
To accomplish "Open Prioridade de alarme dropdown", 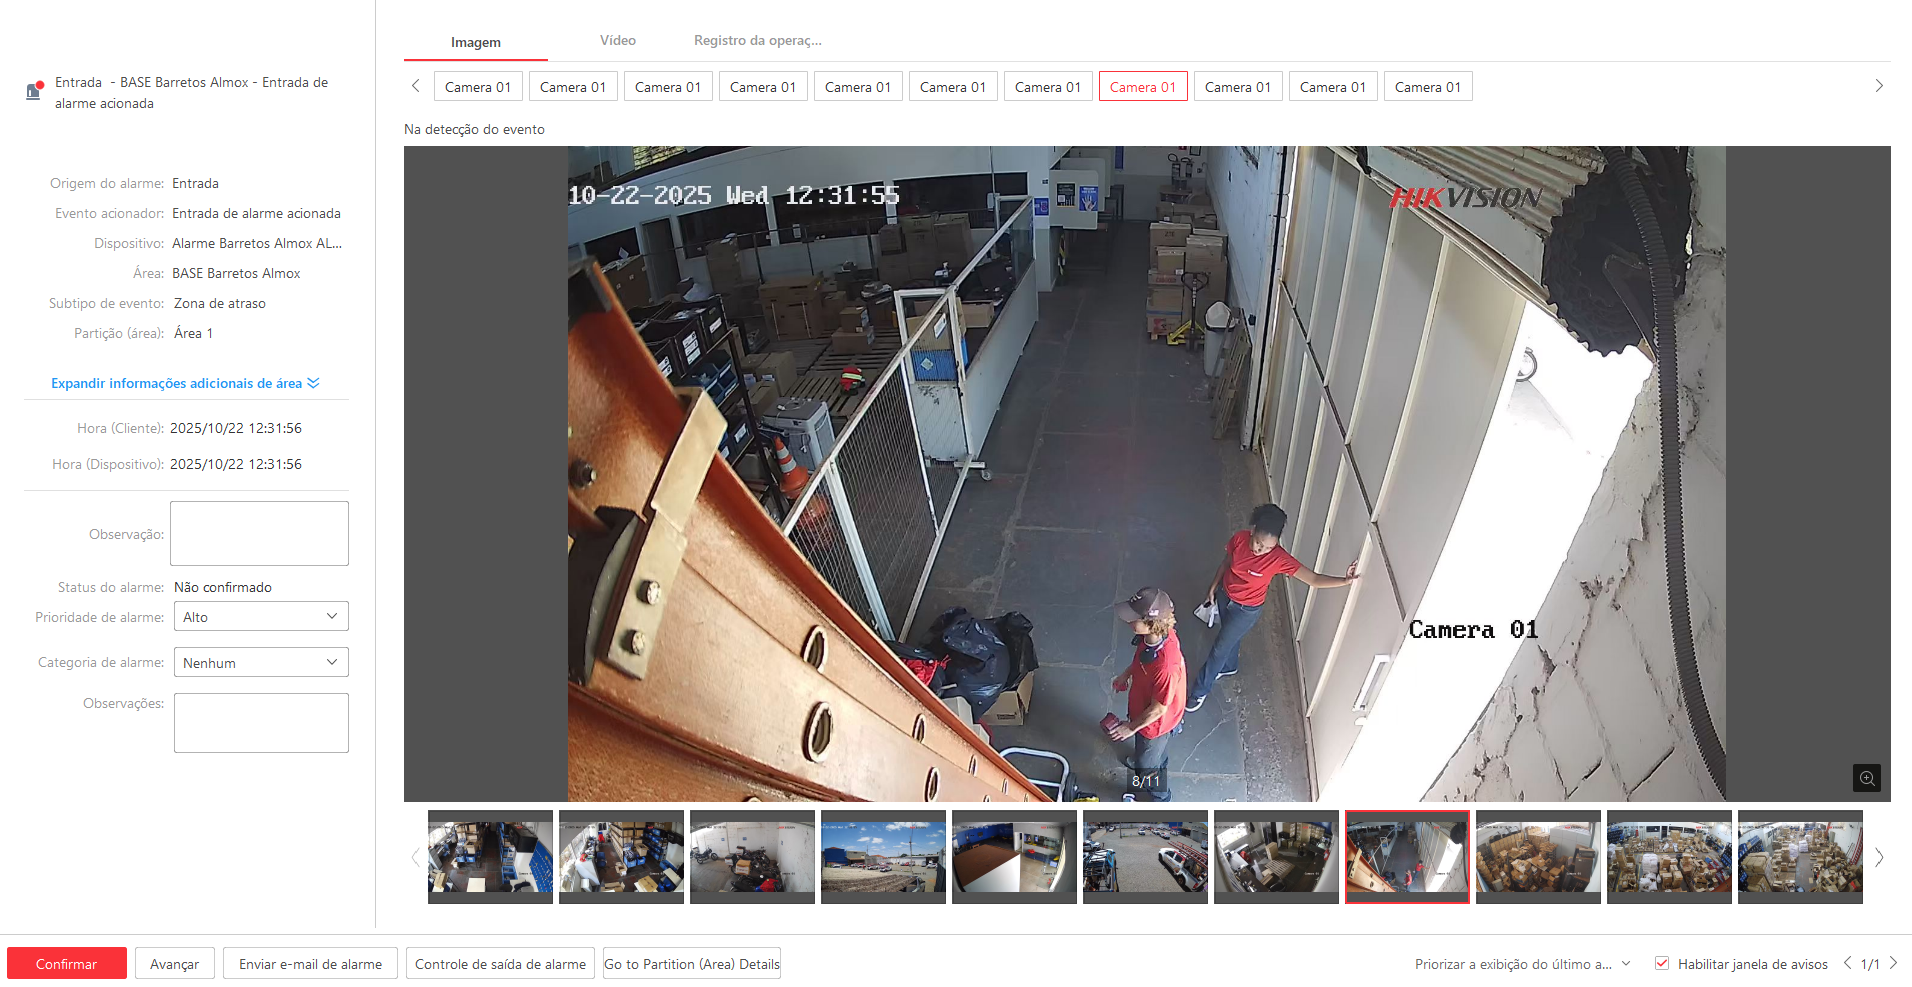I will pos(261,617).
